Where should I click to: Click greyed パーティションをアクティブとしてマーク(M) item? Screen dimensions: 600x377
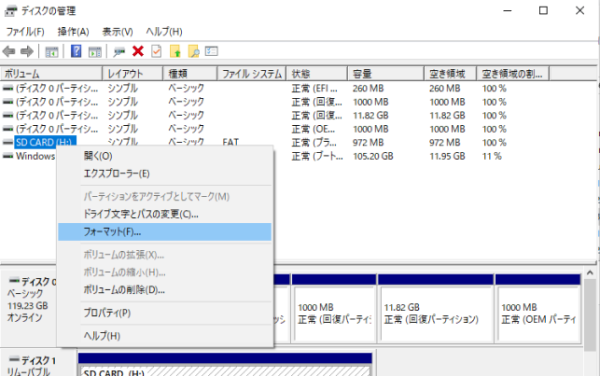point(165,197)
